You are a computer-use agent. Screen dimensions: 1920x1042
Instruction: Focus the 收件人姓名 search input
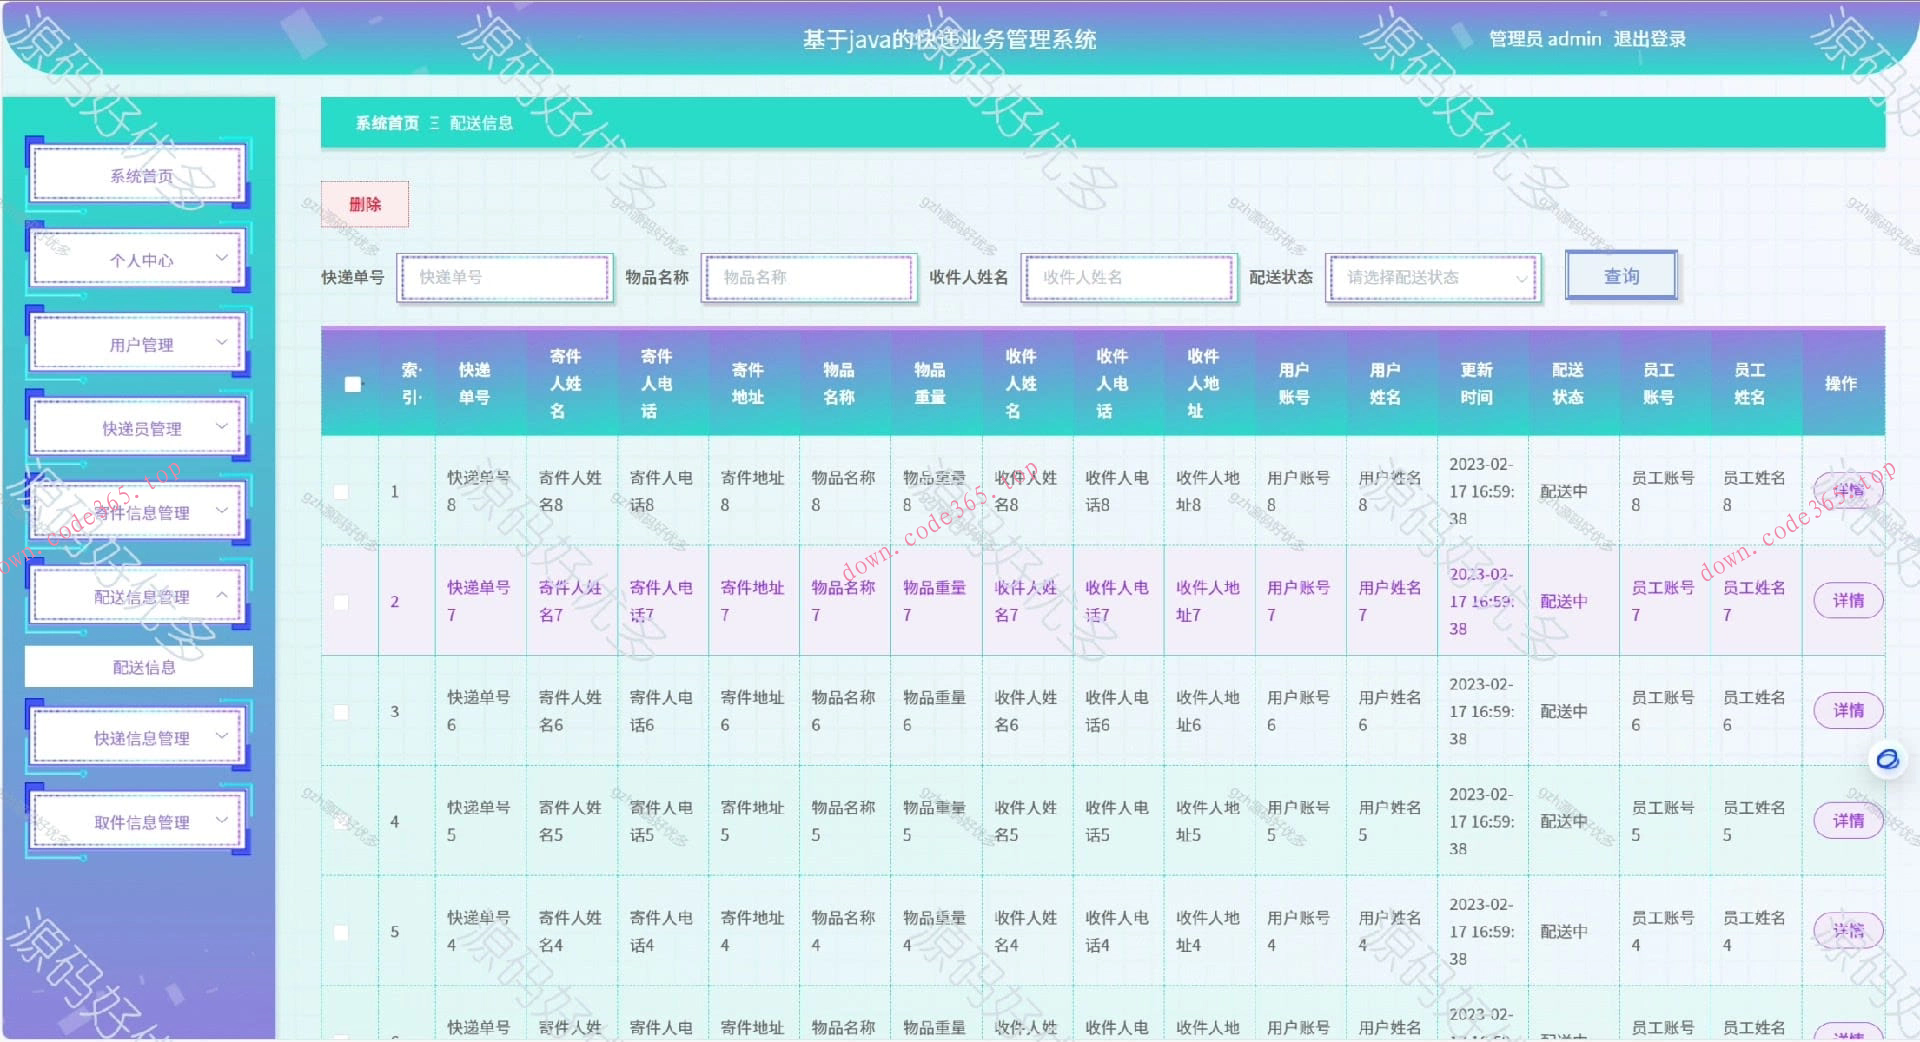pos(1129,277)
